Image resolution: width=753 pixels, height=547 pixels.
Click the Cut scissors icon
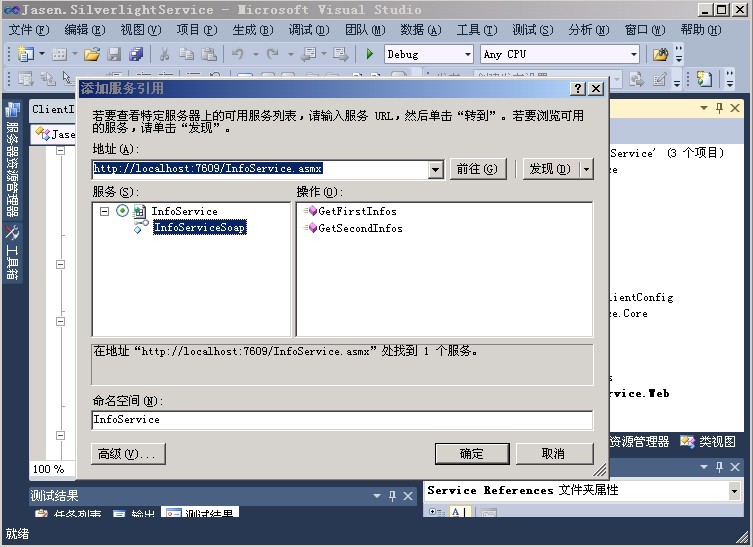pyautogui.click(x=164, y=54)
